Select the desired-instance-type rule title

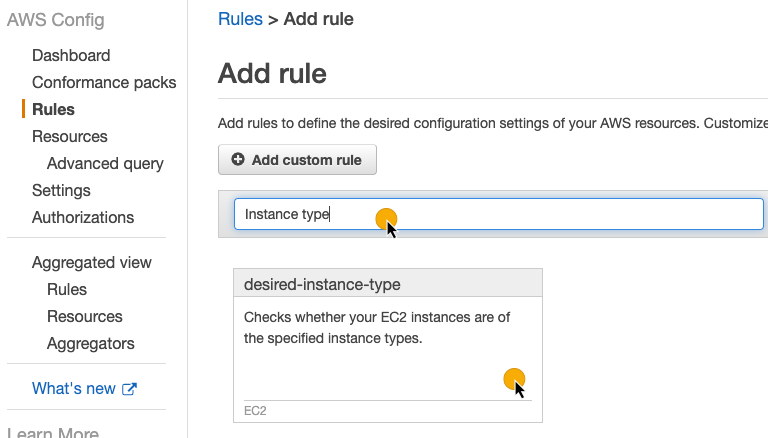pyautogui.click(x=322, y=285)
